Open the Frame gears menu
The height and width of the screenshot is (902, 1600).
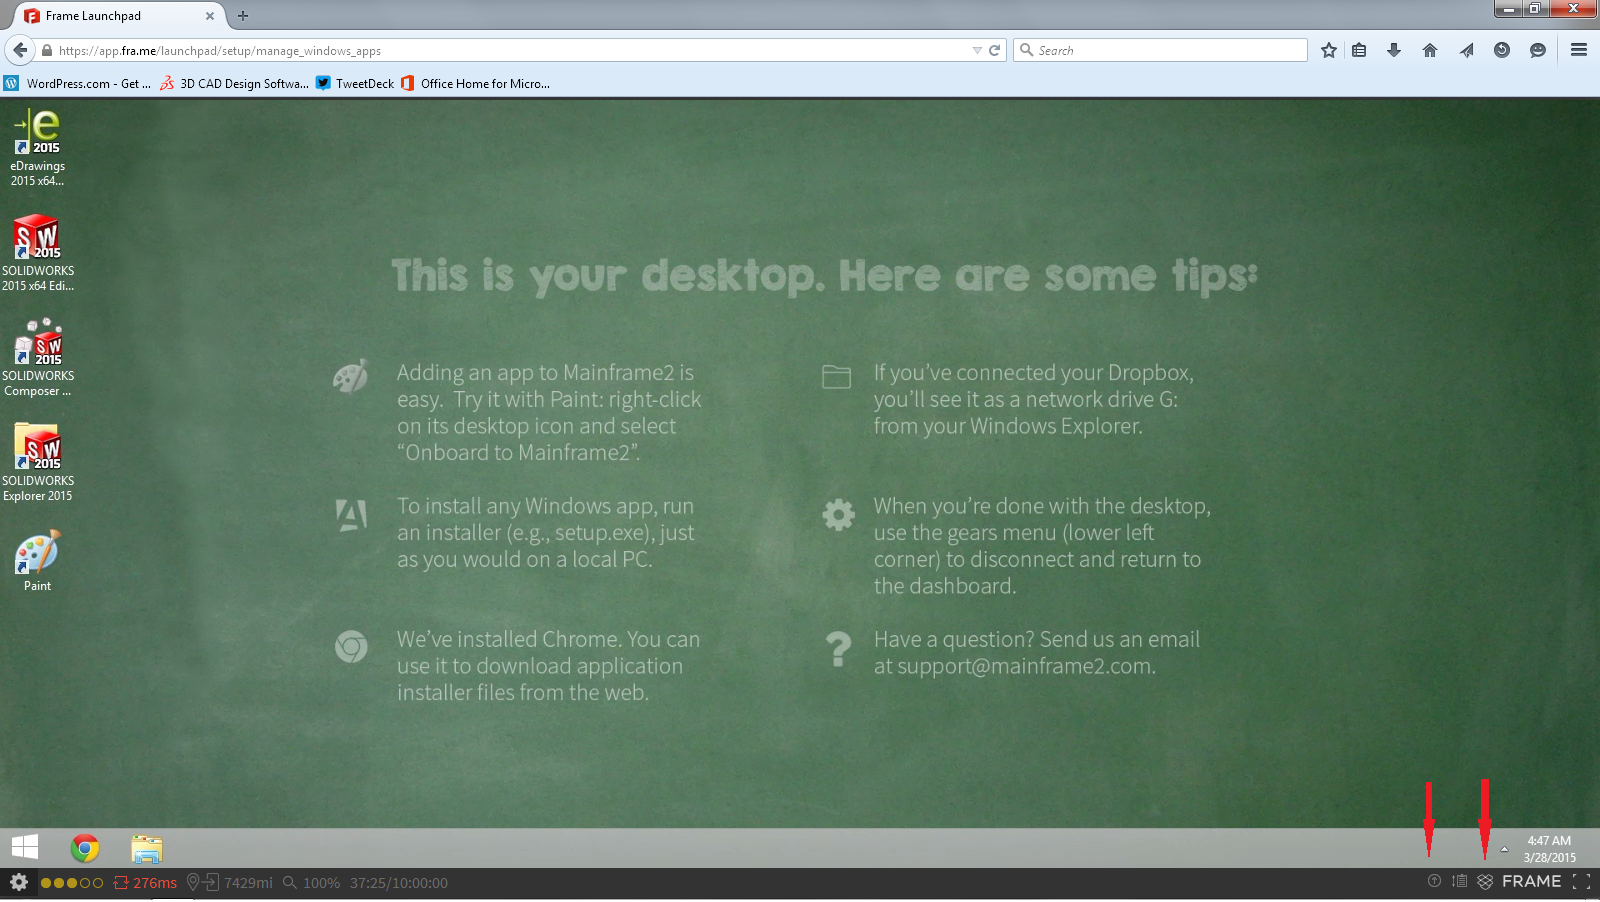click(19, 882)
